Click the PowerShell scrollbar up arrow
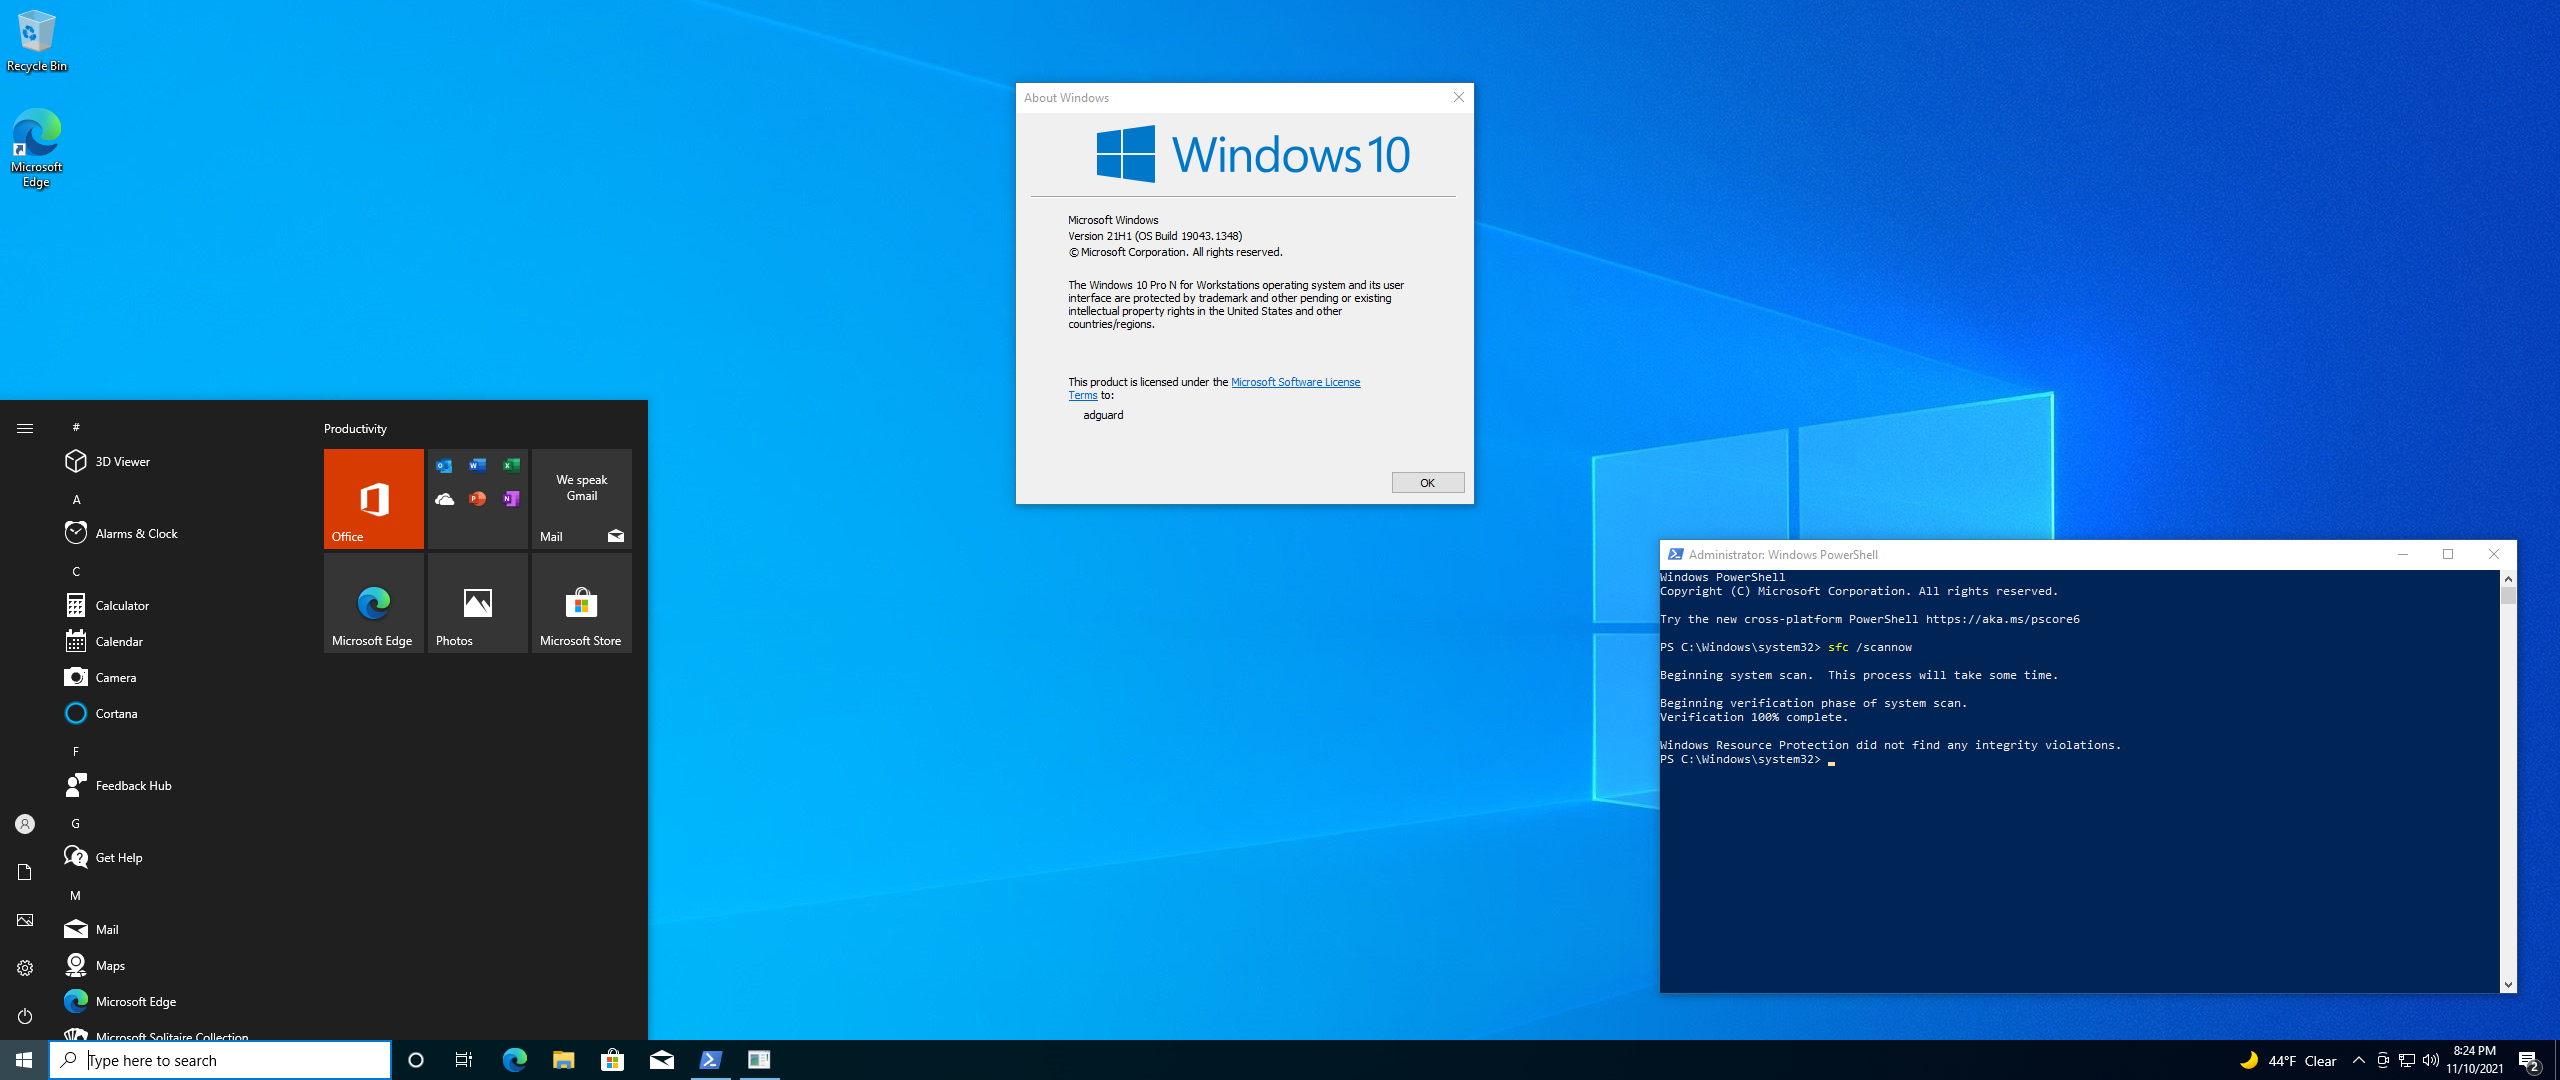The height and width of the screenshot is (1080, 2560). [x=2508, y=579]
